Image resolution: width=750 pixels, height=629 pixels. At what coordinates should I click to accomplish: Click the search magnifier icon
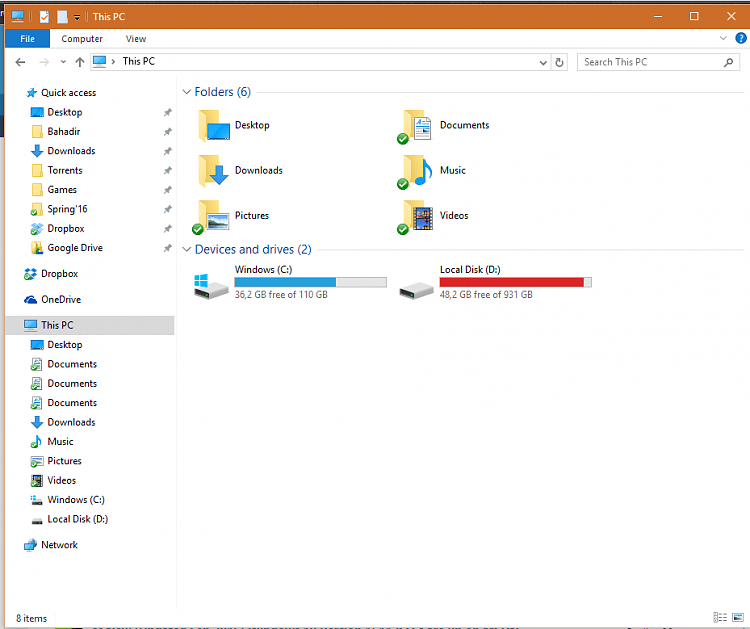point(728,62)
